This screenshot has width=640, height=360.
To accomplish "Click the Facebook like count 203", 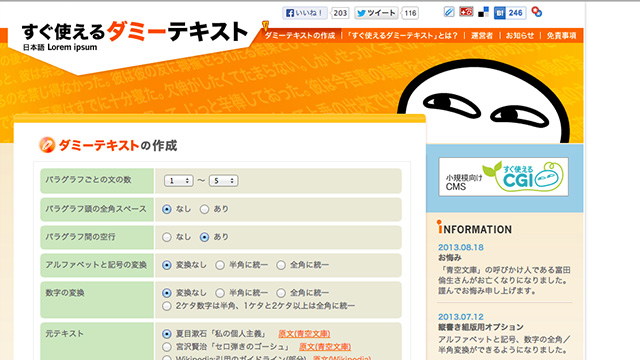I will tap(340, 13).
